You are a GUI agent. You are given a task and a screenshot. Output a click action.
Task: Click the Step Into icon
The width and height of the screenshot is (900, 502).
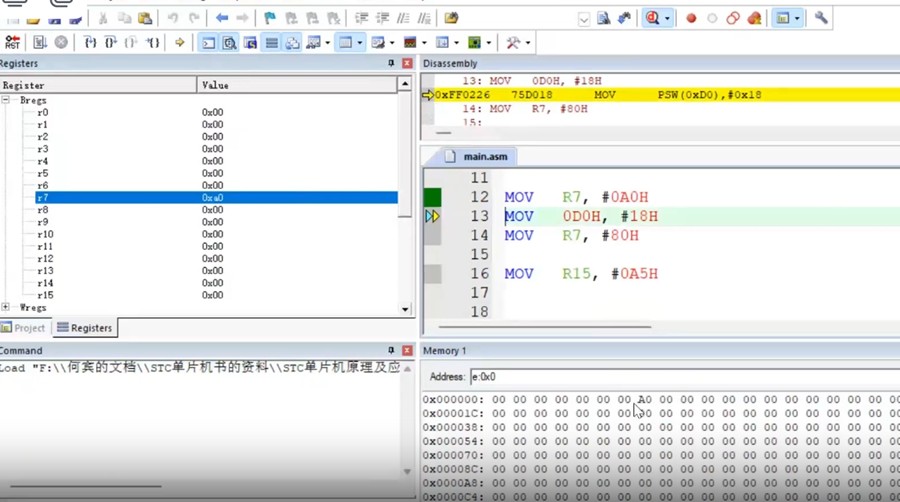pyautogui.click(x=90, y=42)
